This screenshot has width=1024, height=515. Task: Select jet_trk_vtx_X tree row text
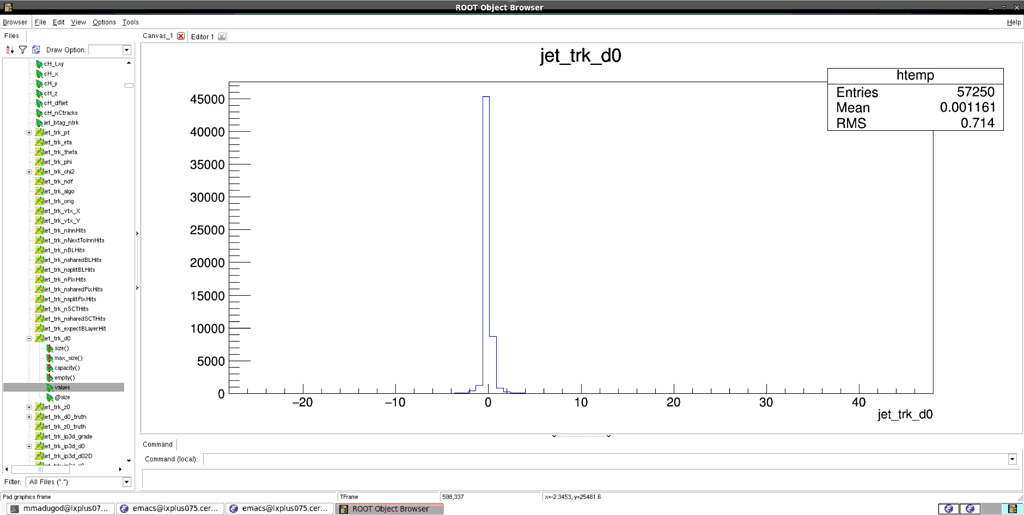point(62,211)
